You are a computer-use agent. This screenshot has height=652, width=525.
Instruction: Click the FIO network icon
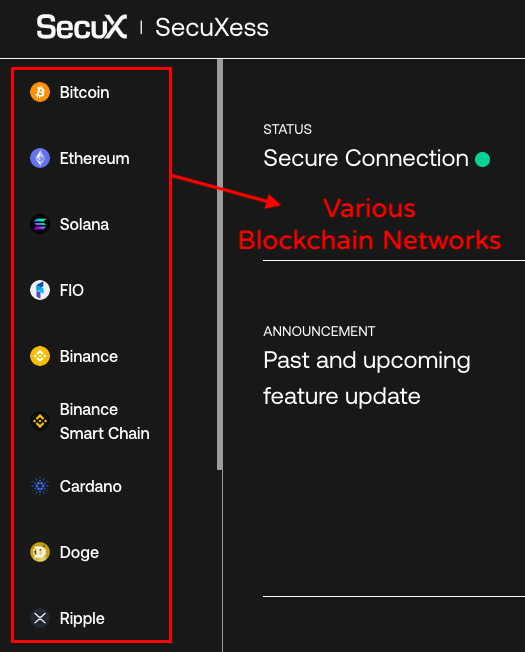pyautogui.click(x=40, y=290)
